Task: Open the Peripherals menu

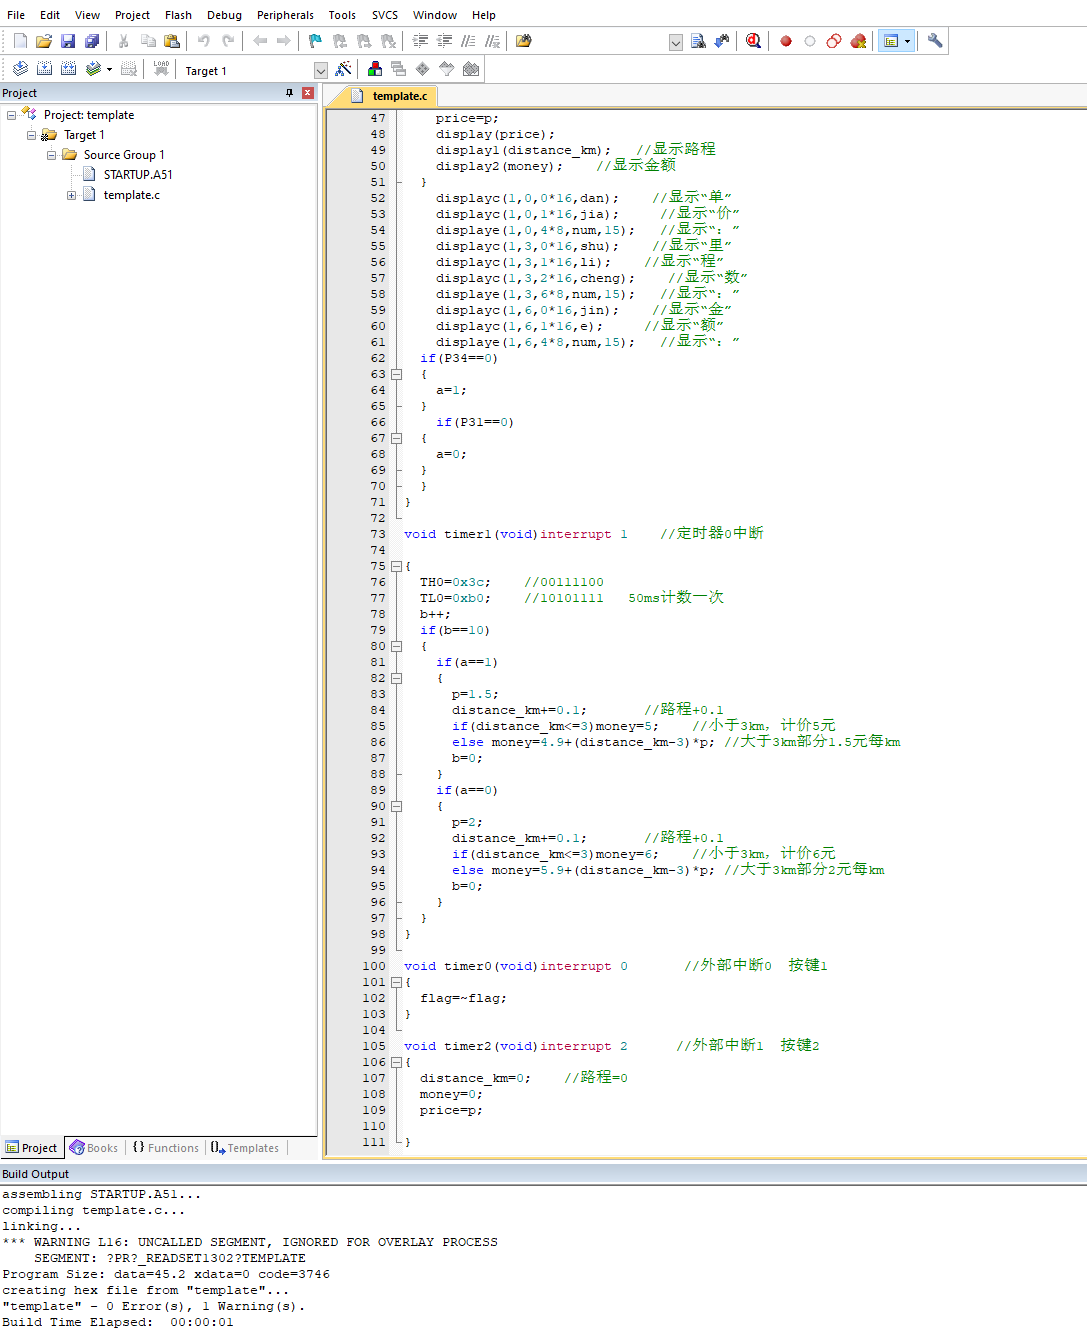Action: point(285,15)
